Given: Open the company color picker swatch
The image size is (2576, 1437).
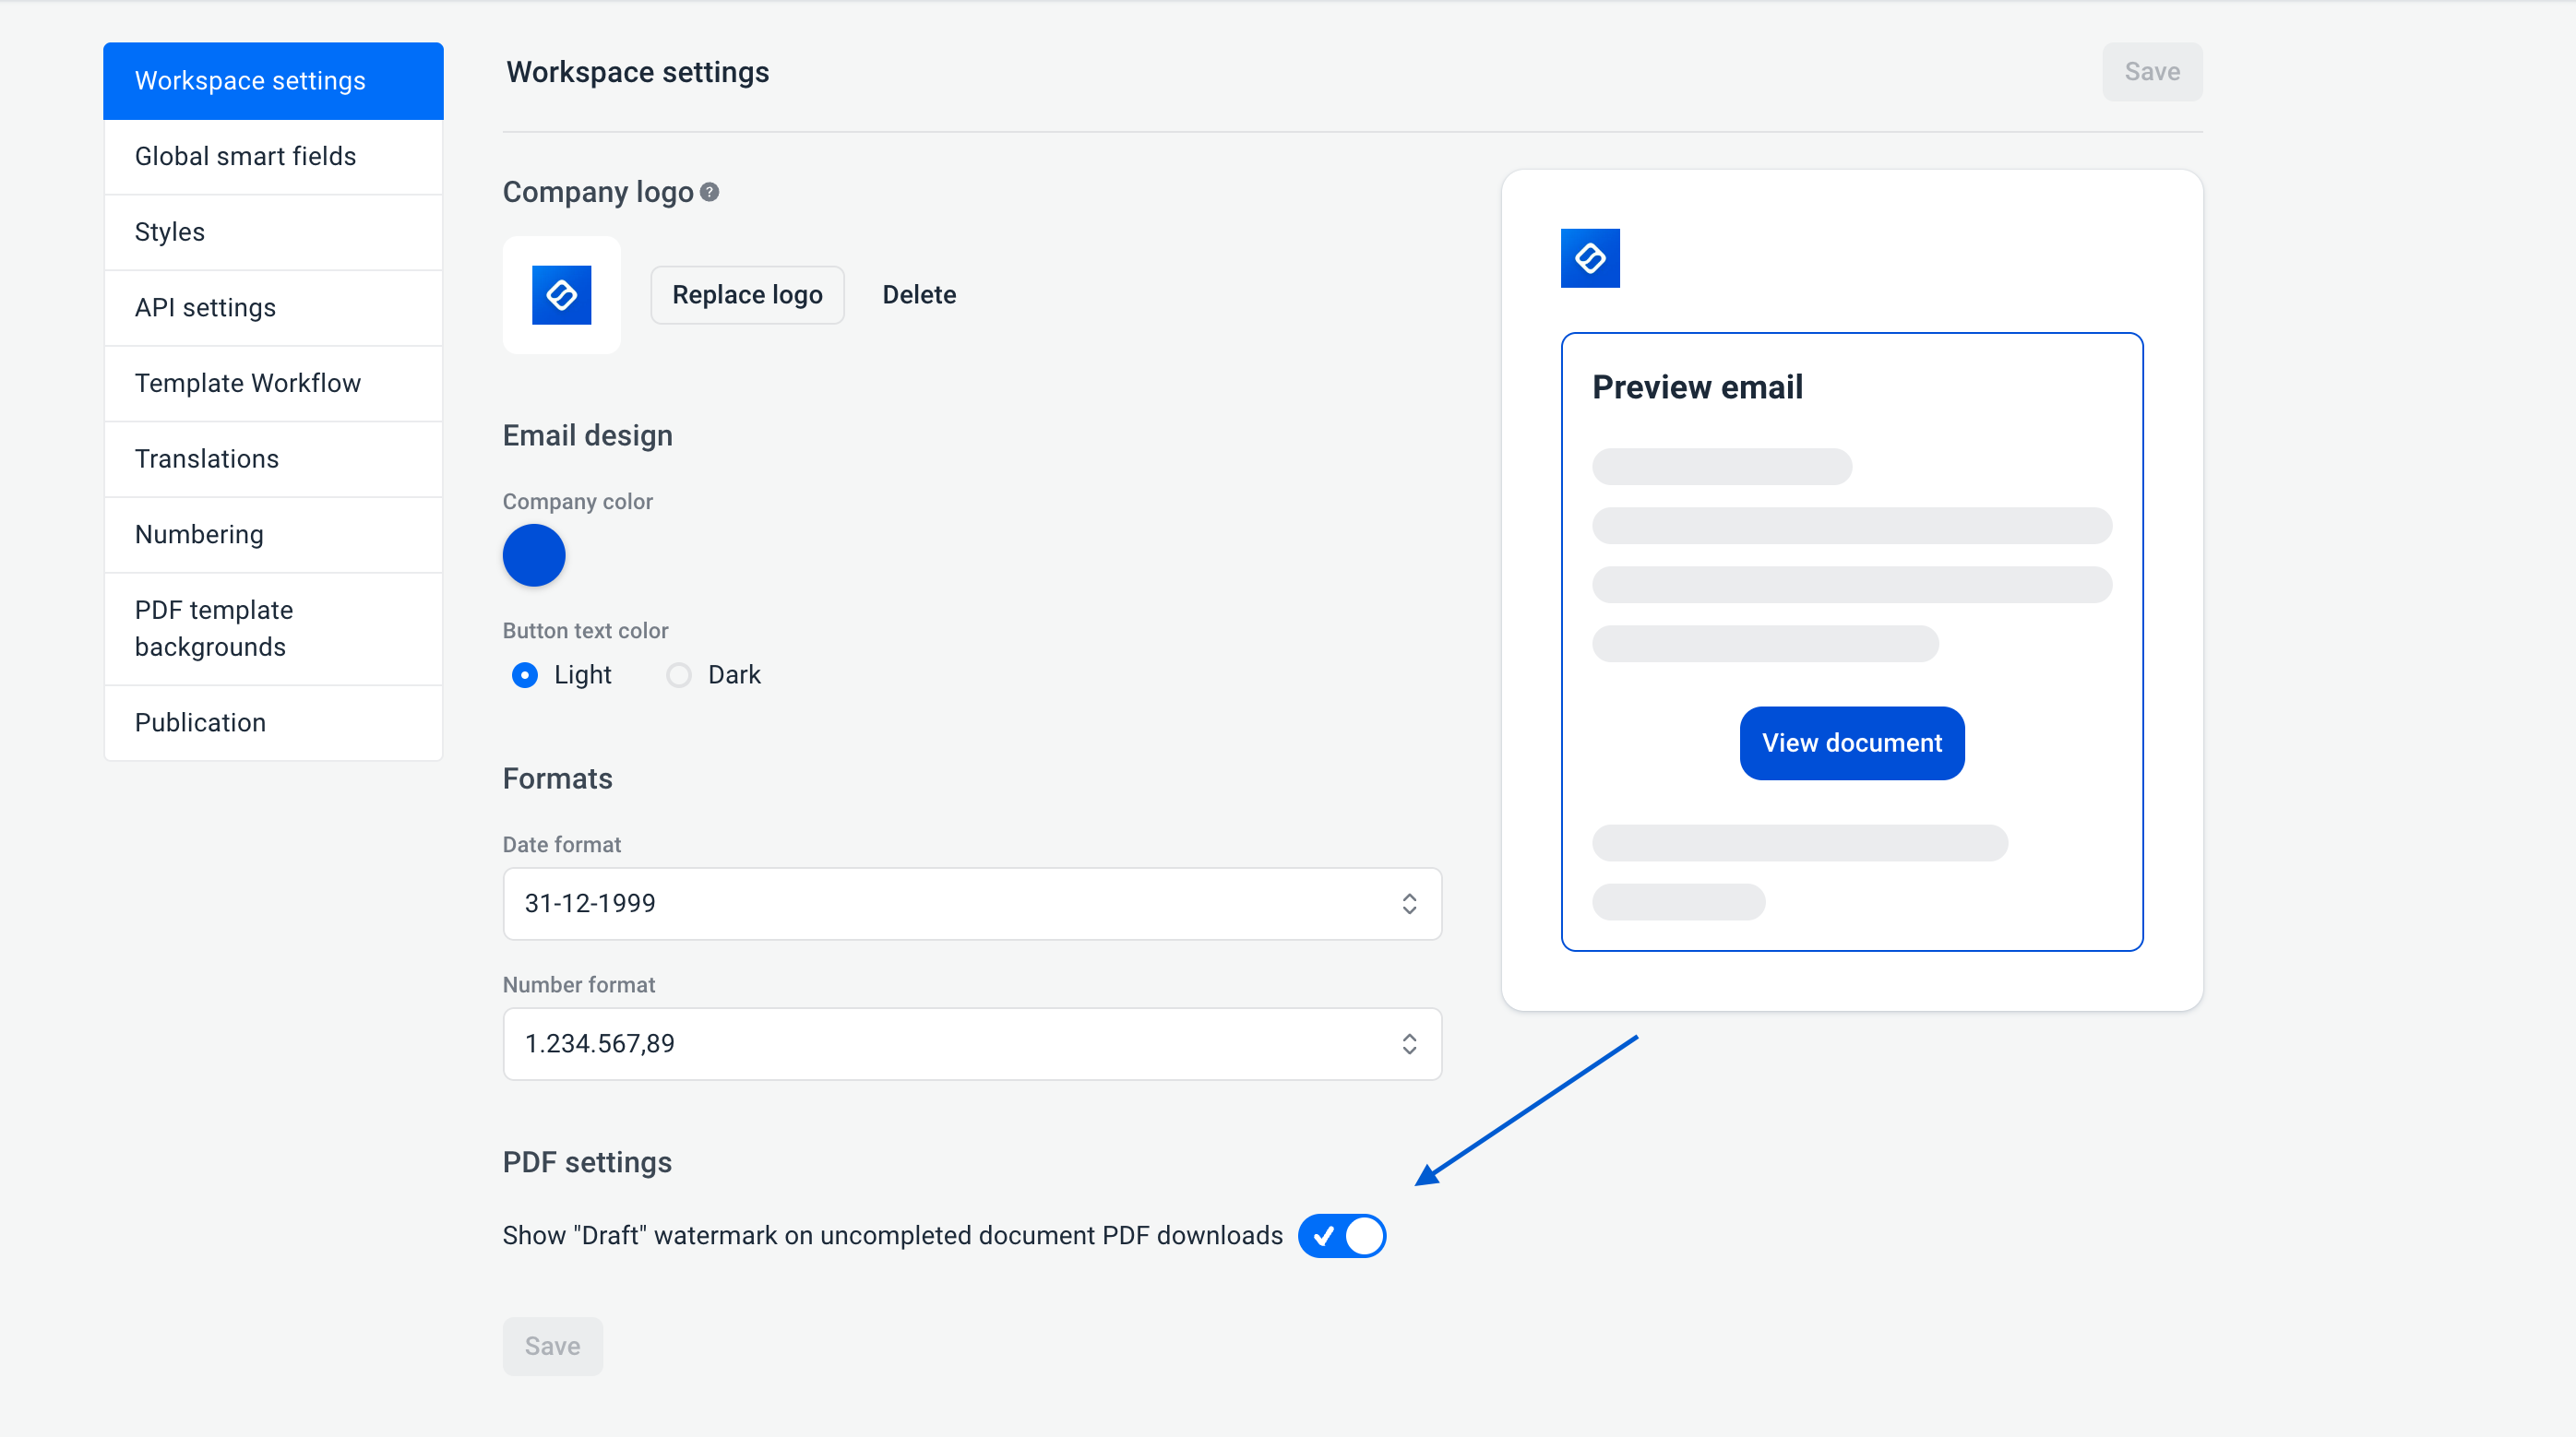Looking at the screenshot, I should tap(534, 556).
